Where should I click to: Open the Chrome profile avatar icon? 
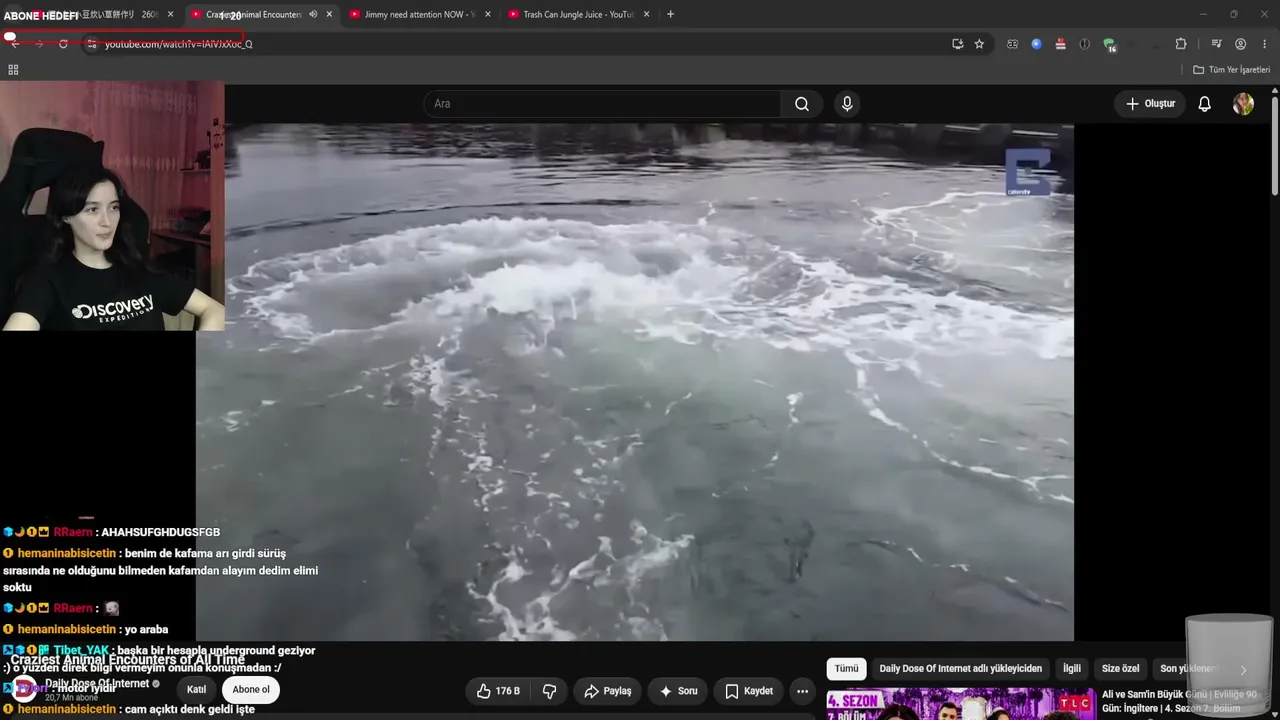pyautogui.click(x=1241, y=44)
